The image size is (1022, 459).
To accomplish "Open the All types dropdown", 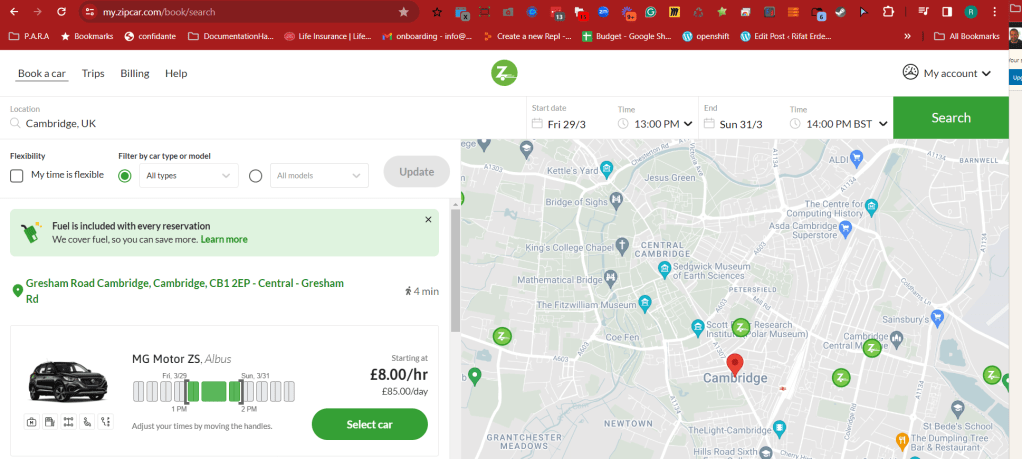I will click(x=189, y=175).
